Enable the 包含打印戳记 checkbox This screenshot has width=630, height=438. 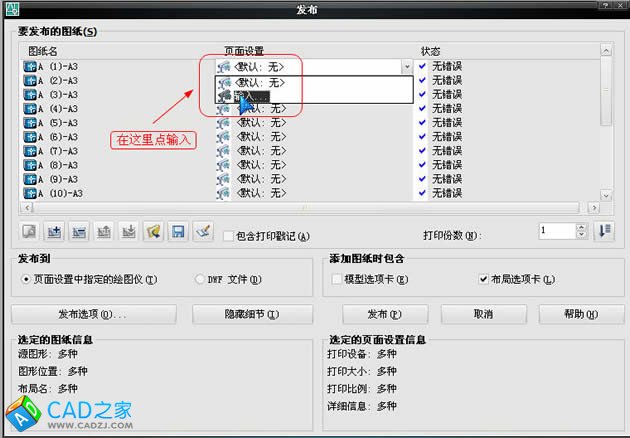coord(229,236)
